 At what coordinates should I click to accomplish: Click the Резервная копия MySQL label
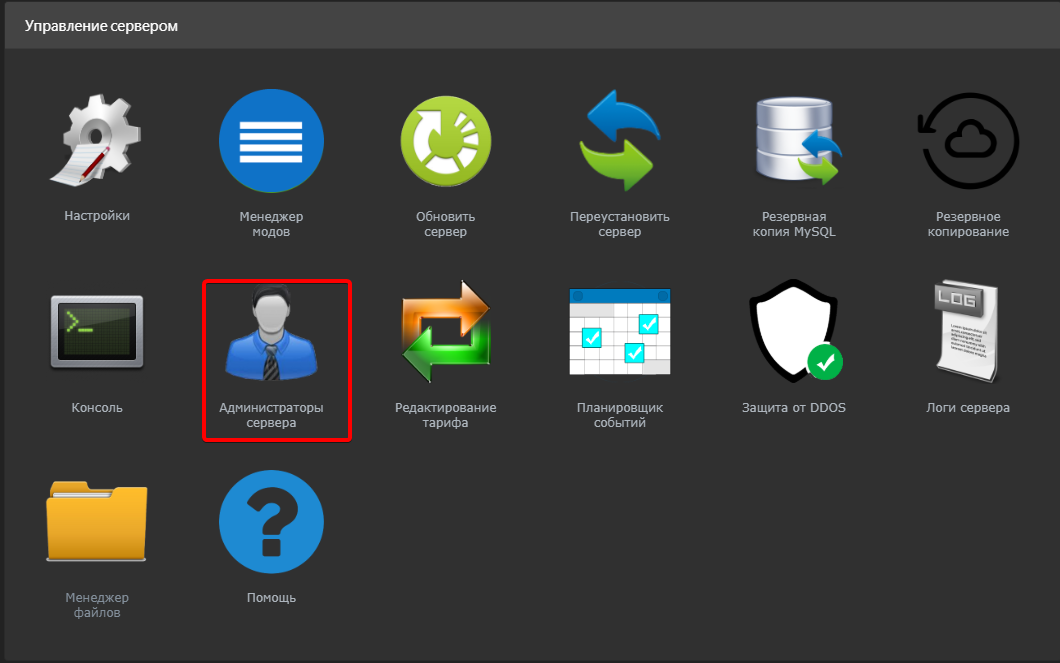click(x=794, y=224)
